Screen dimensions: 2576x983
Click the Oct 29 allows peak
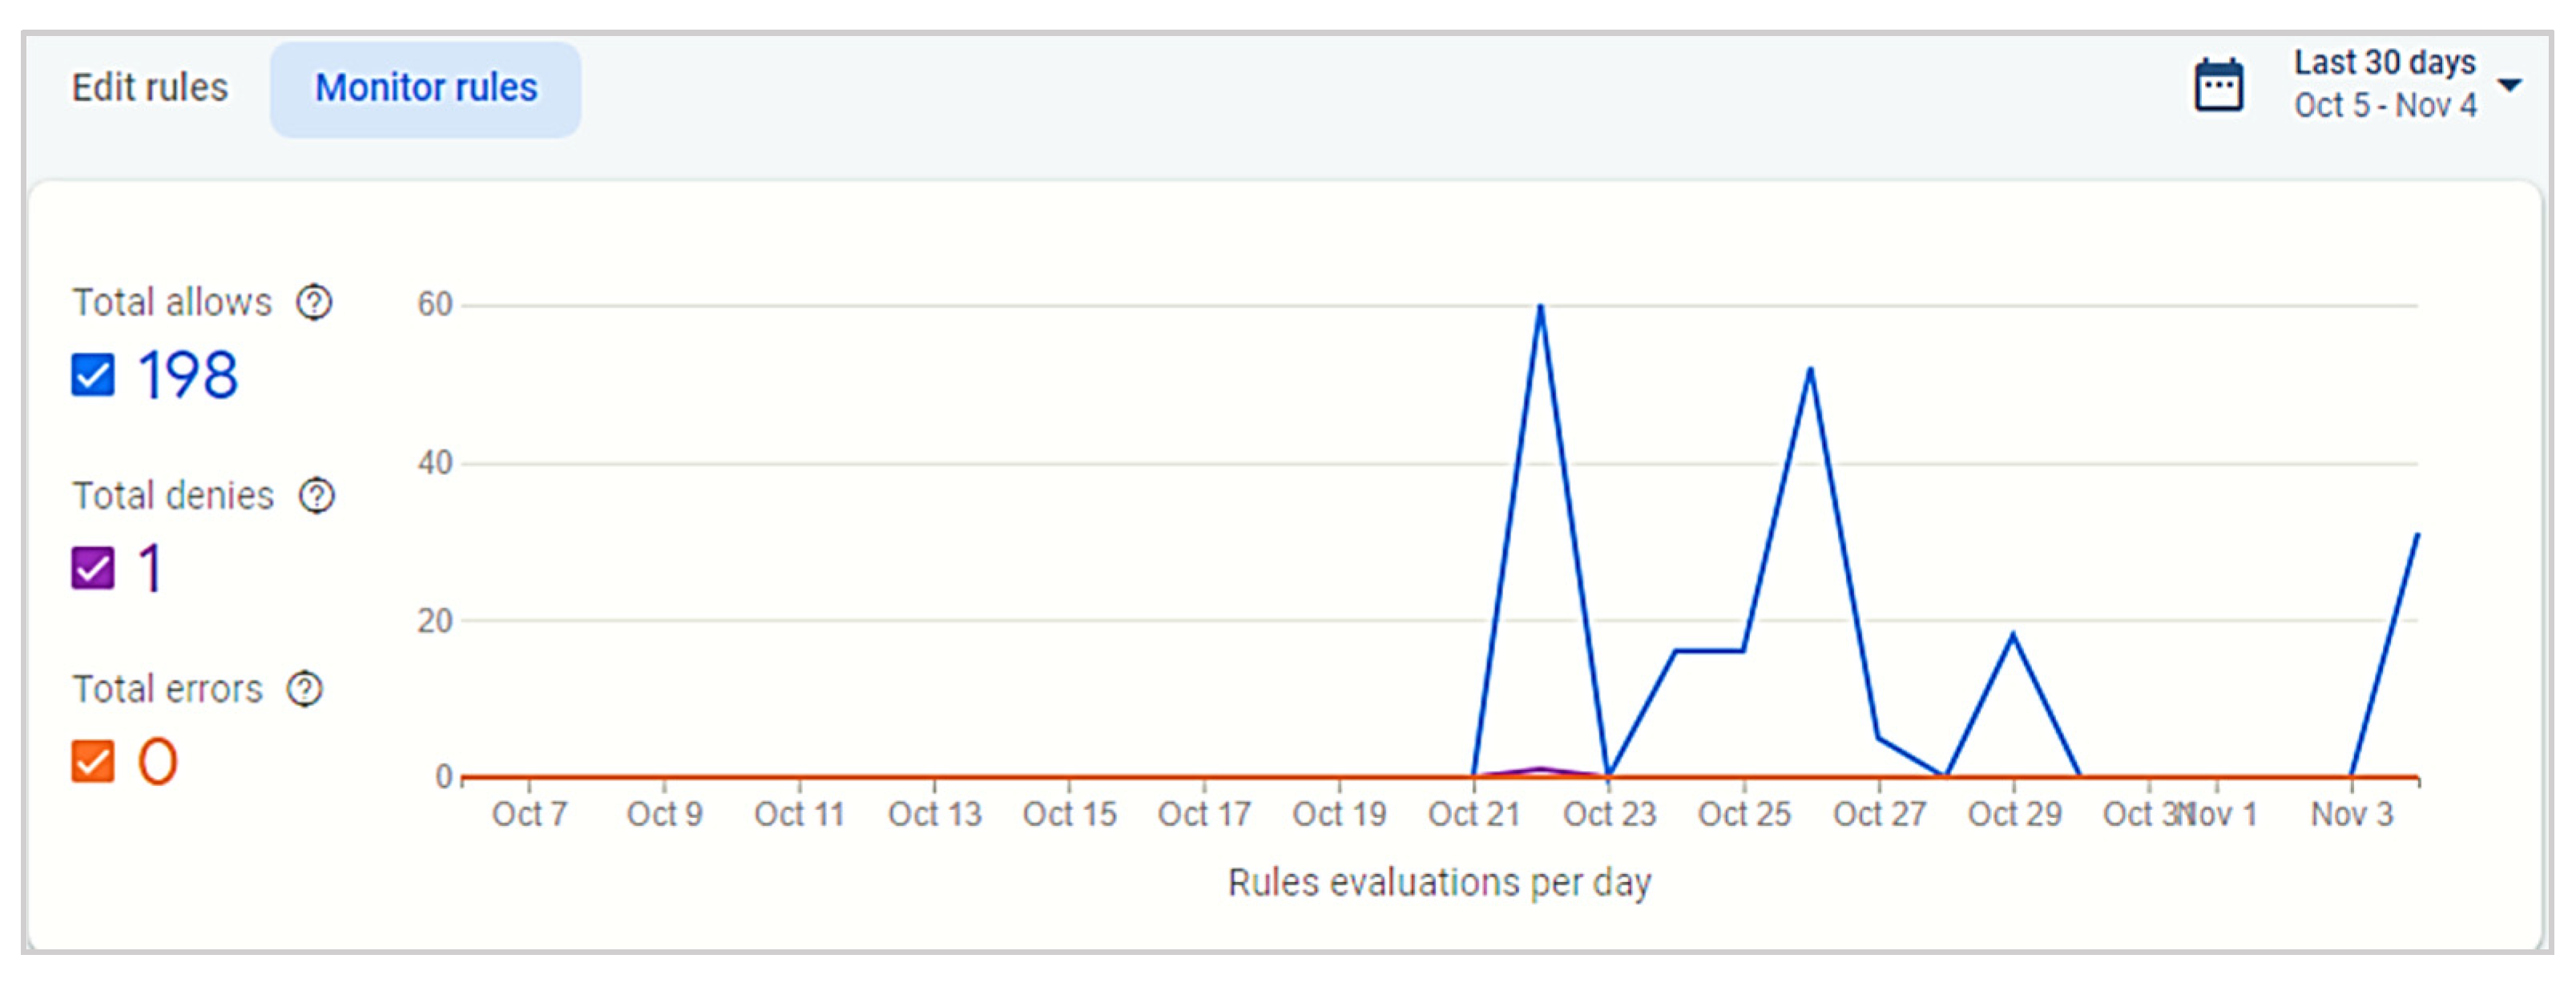point(2013,635)
